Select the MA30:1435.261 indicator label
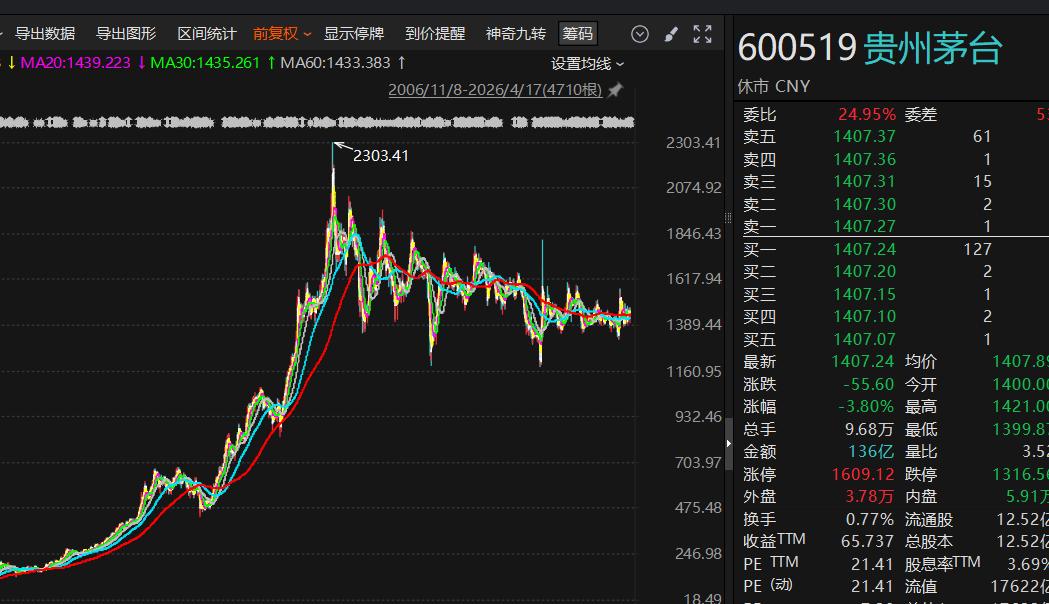The width and height of the screenshot is (1049, 604). (205, 63)
